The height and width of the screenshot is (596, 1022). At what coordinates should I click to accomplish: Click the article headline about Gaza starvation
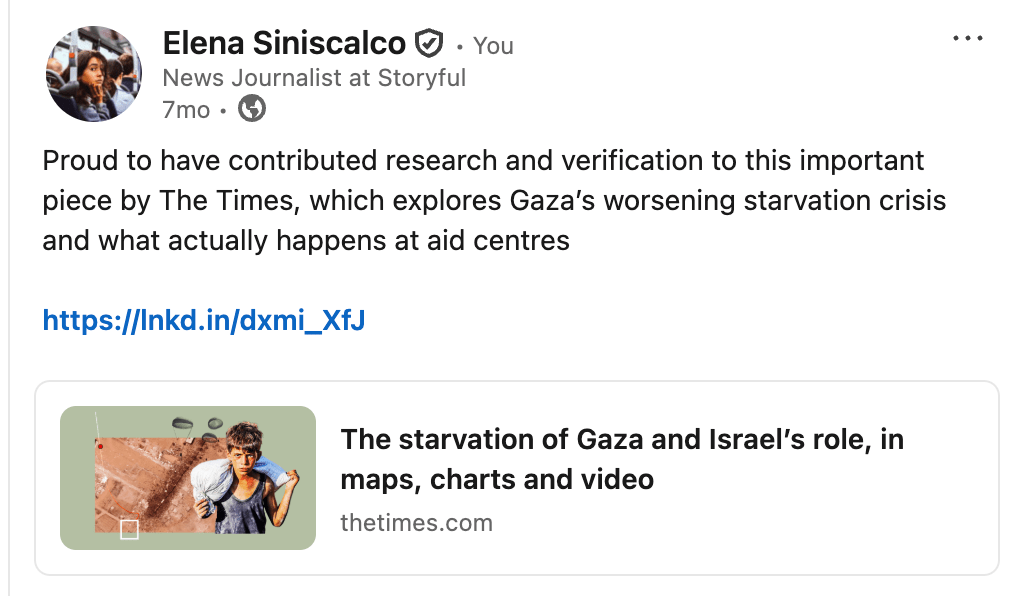click(x=621, y=440)
